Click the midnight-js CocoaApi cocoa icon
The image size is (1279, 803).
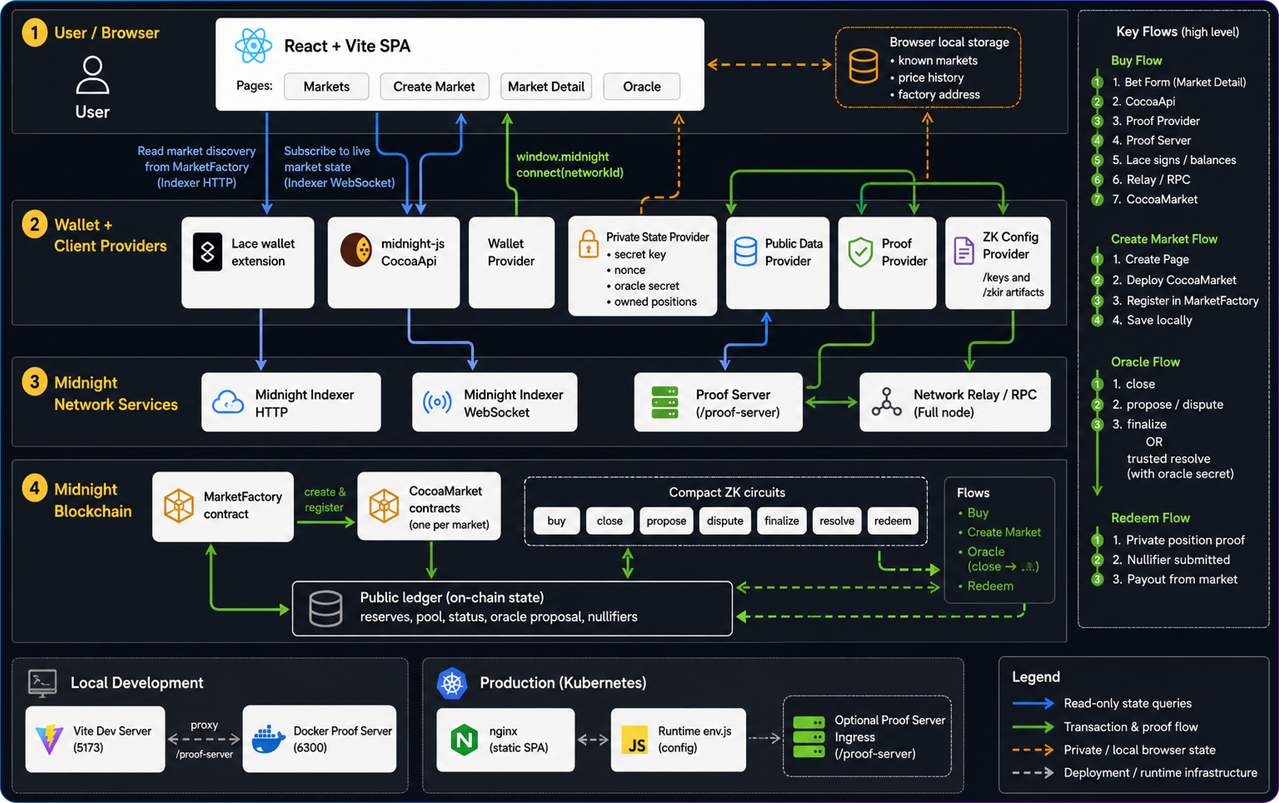(x=356, y=251)
